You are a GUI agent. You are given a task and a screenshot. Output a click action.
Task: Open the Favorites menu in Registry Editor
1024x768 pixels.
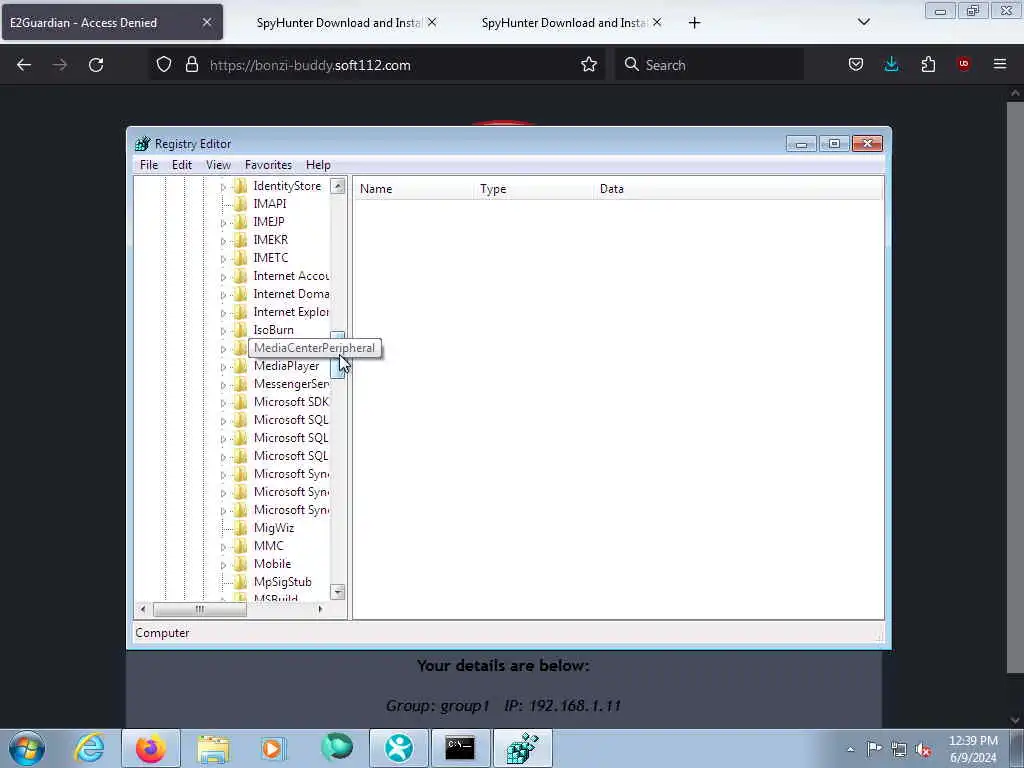point(268,165)
